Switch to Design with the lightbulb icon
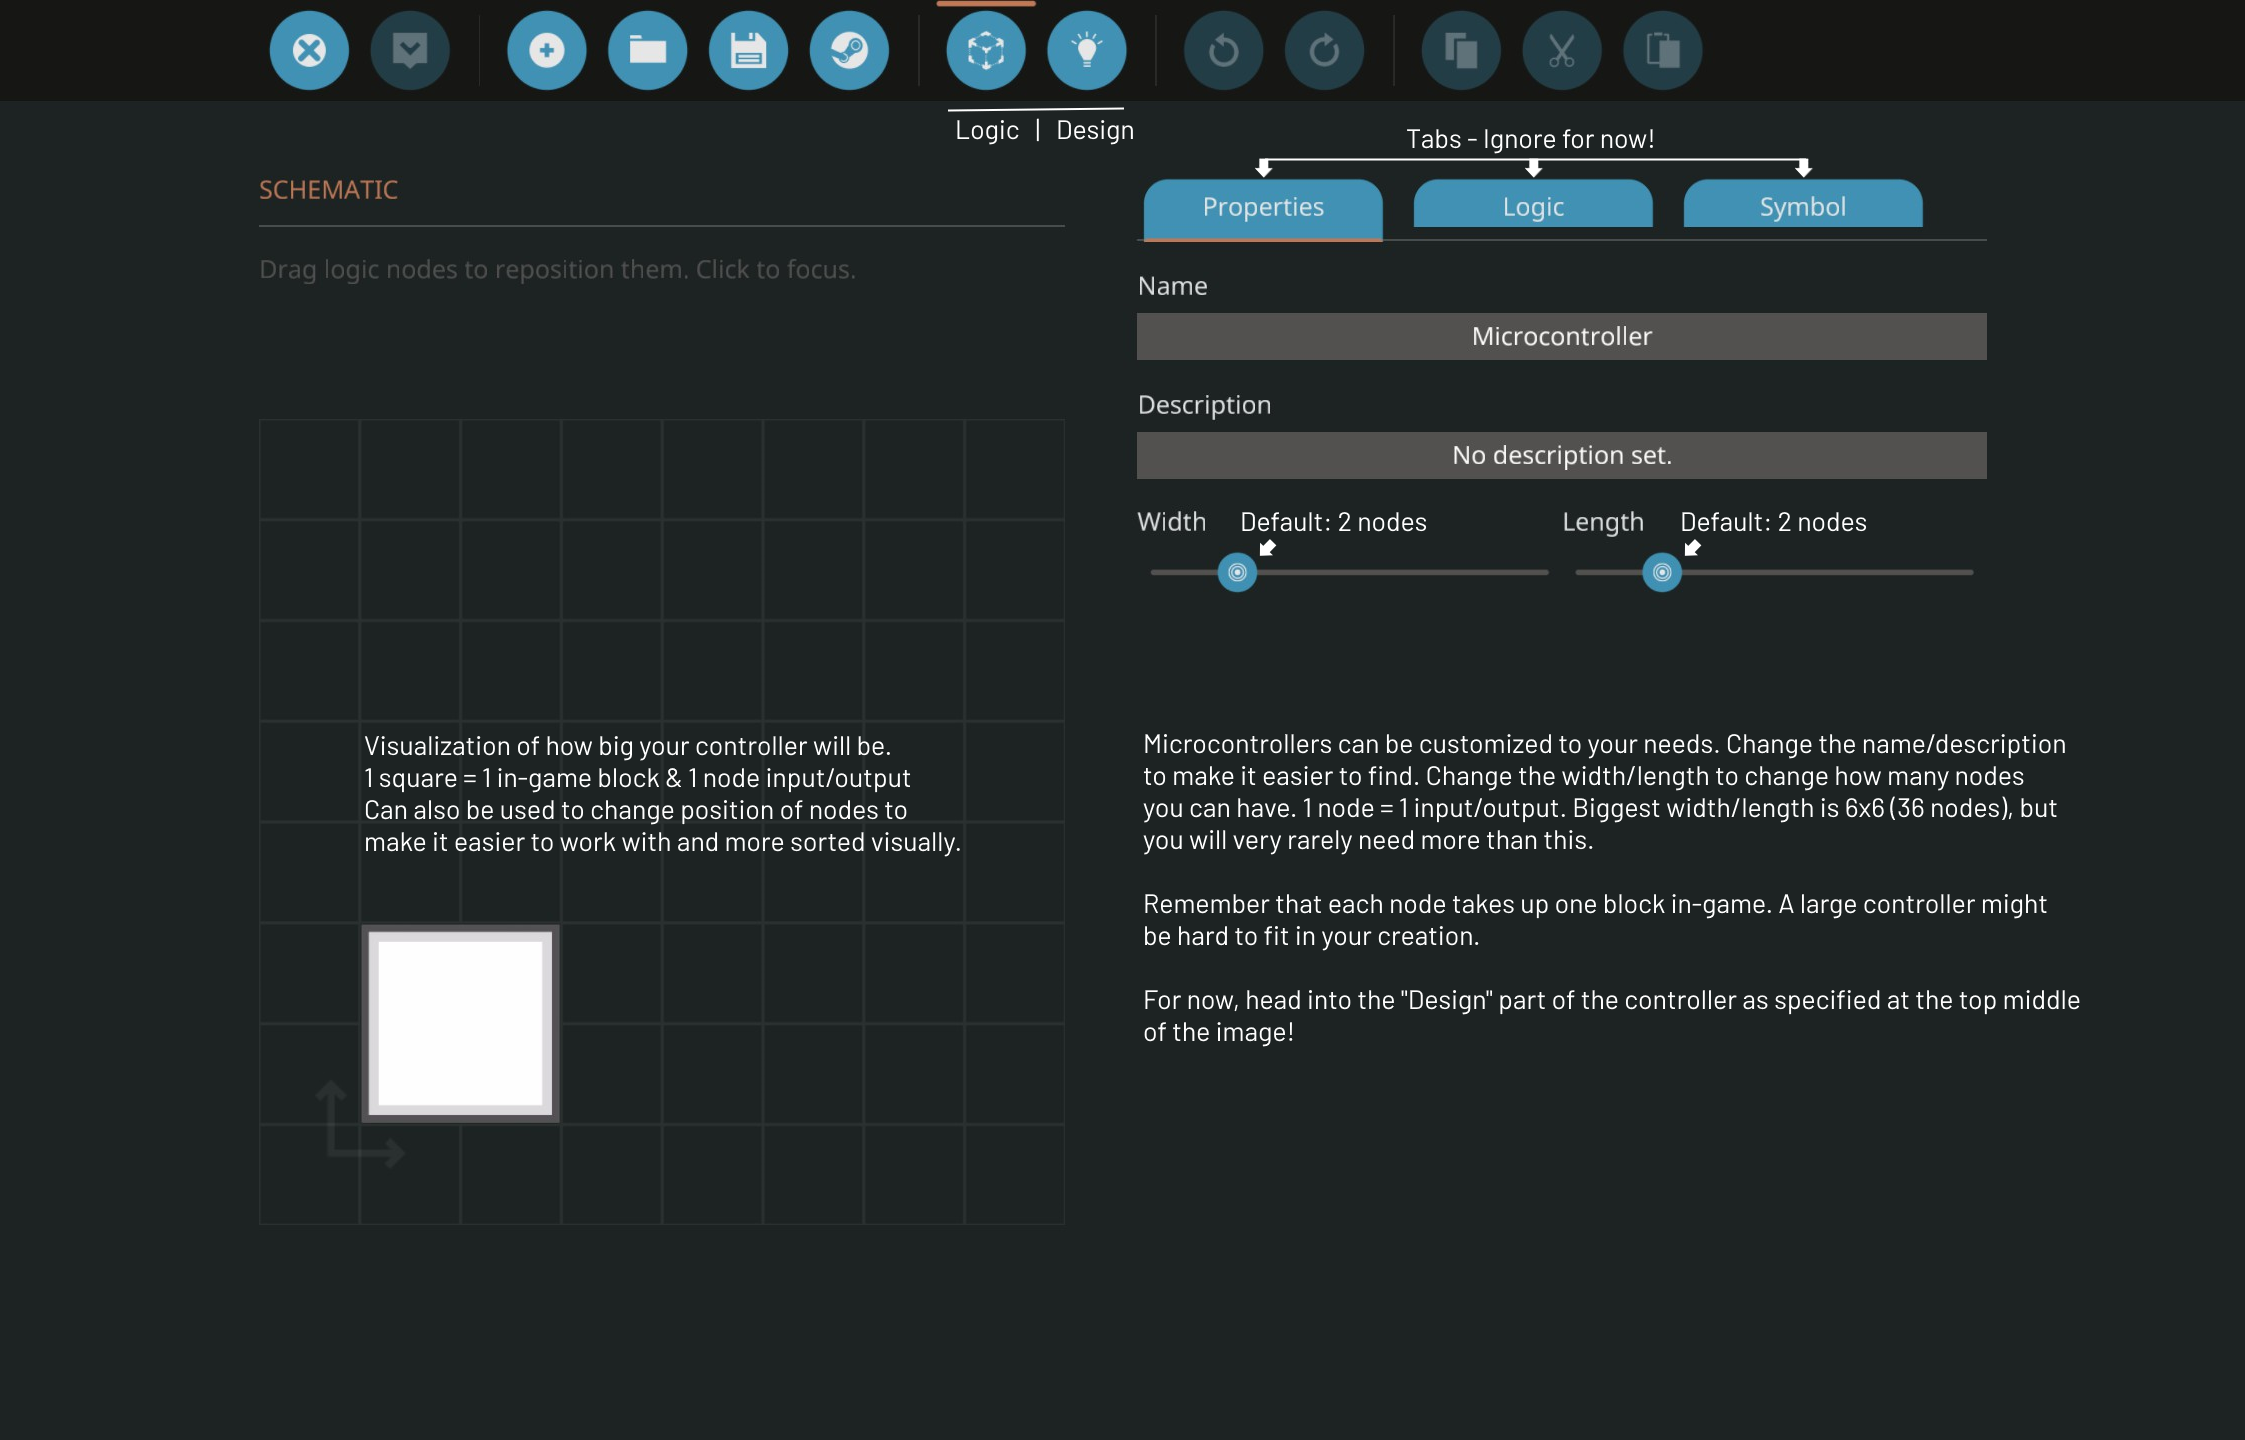The width and height of the screenshot is (2245, 1440). point(1087,50)
